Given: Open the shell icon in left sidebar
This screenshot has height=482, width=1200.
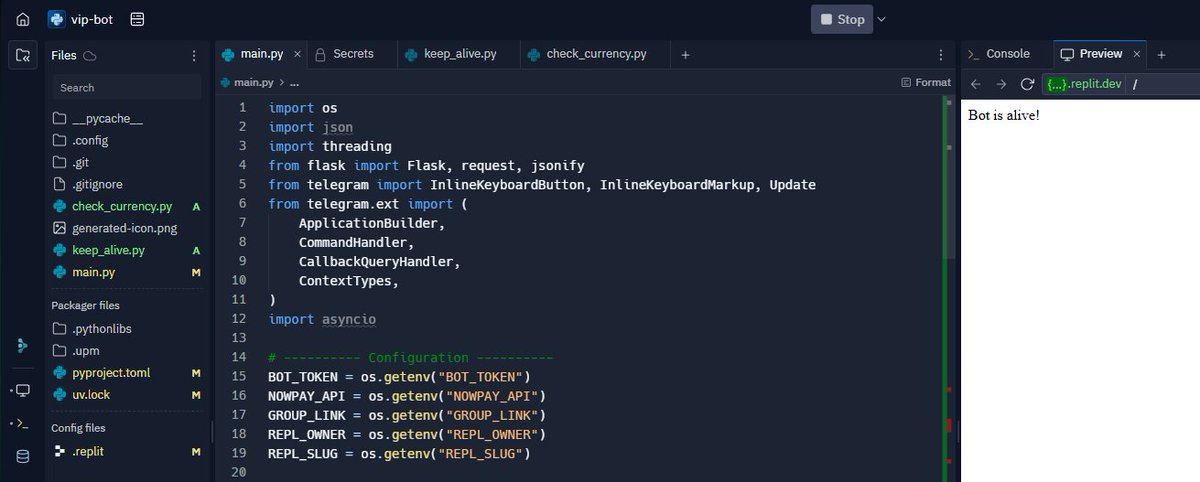Looking at the screenshot, I should [x=22, y=424].
